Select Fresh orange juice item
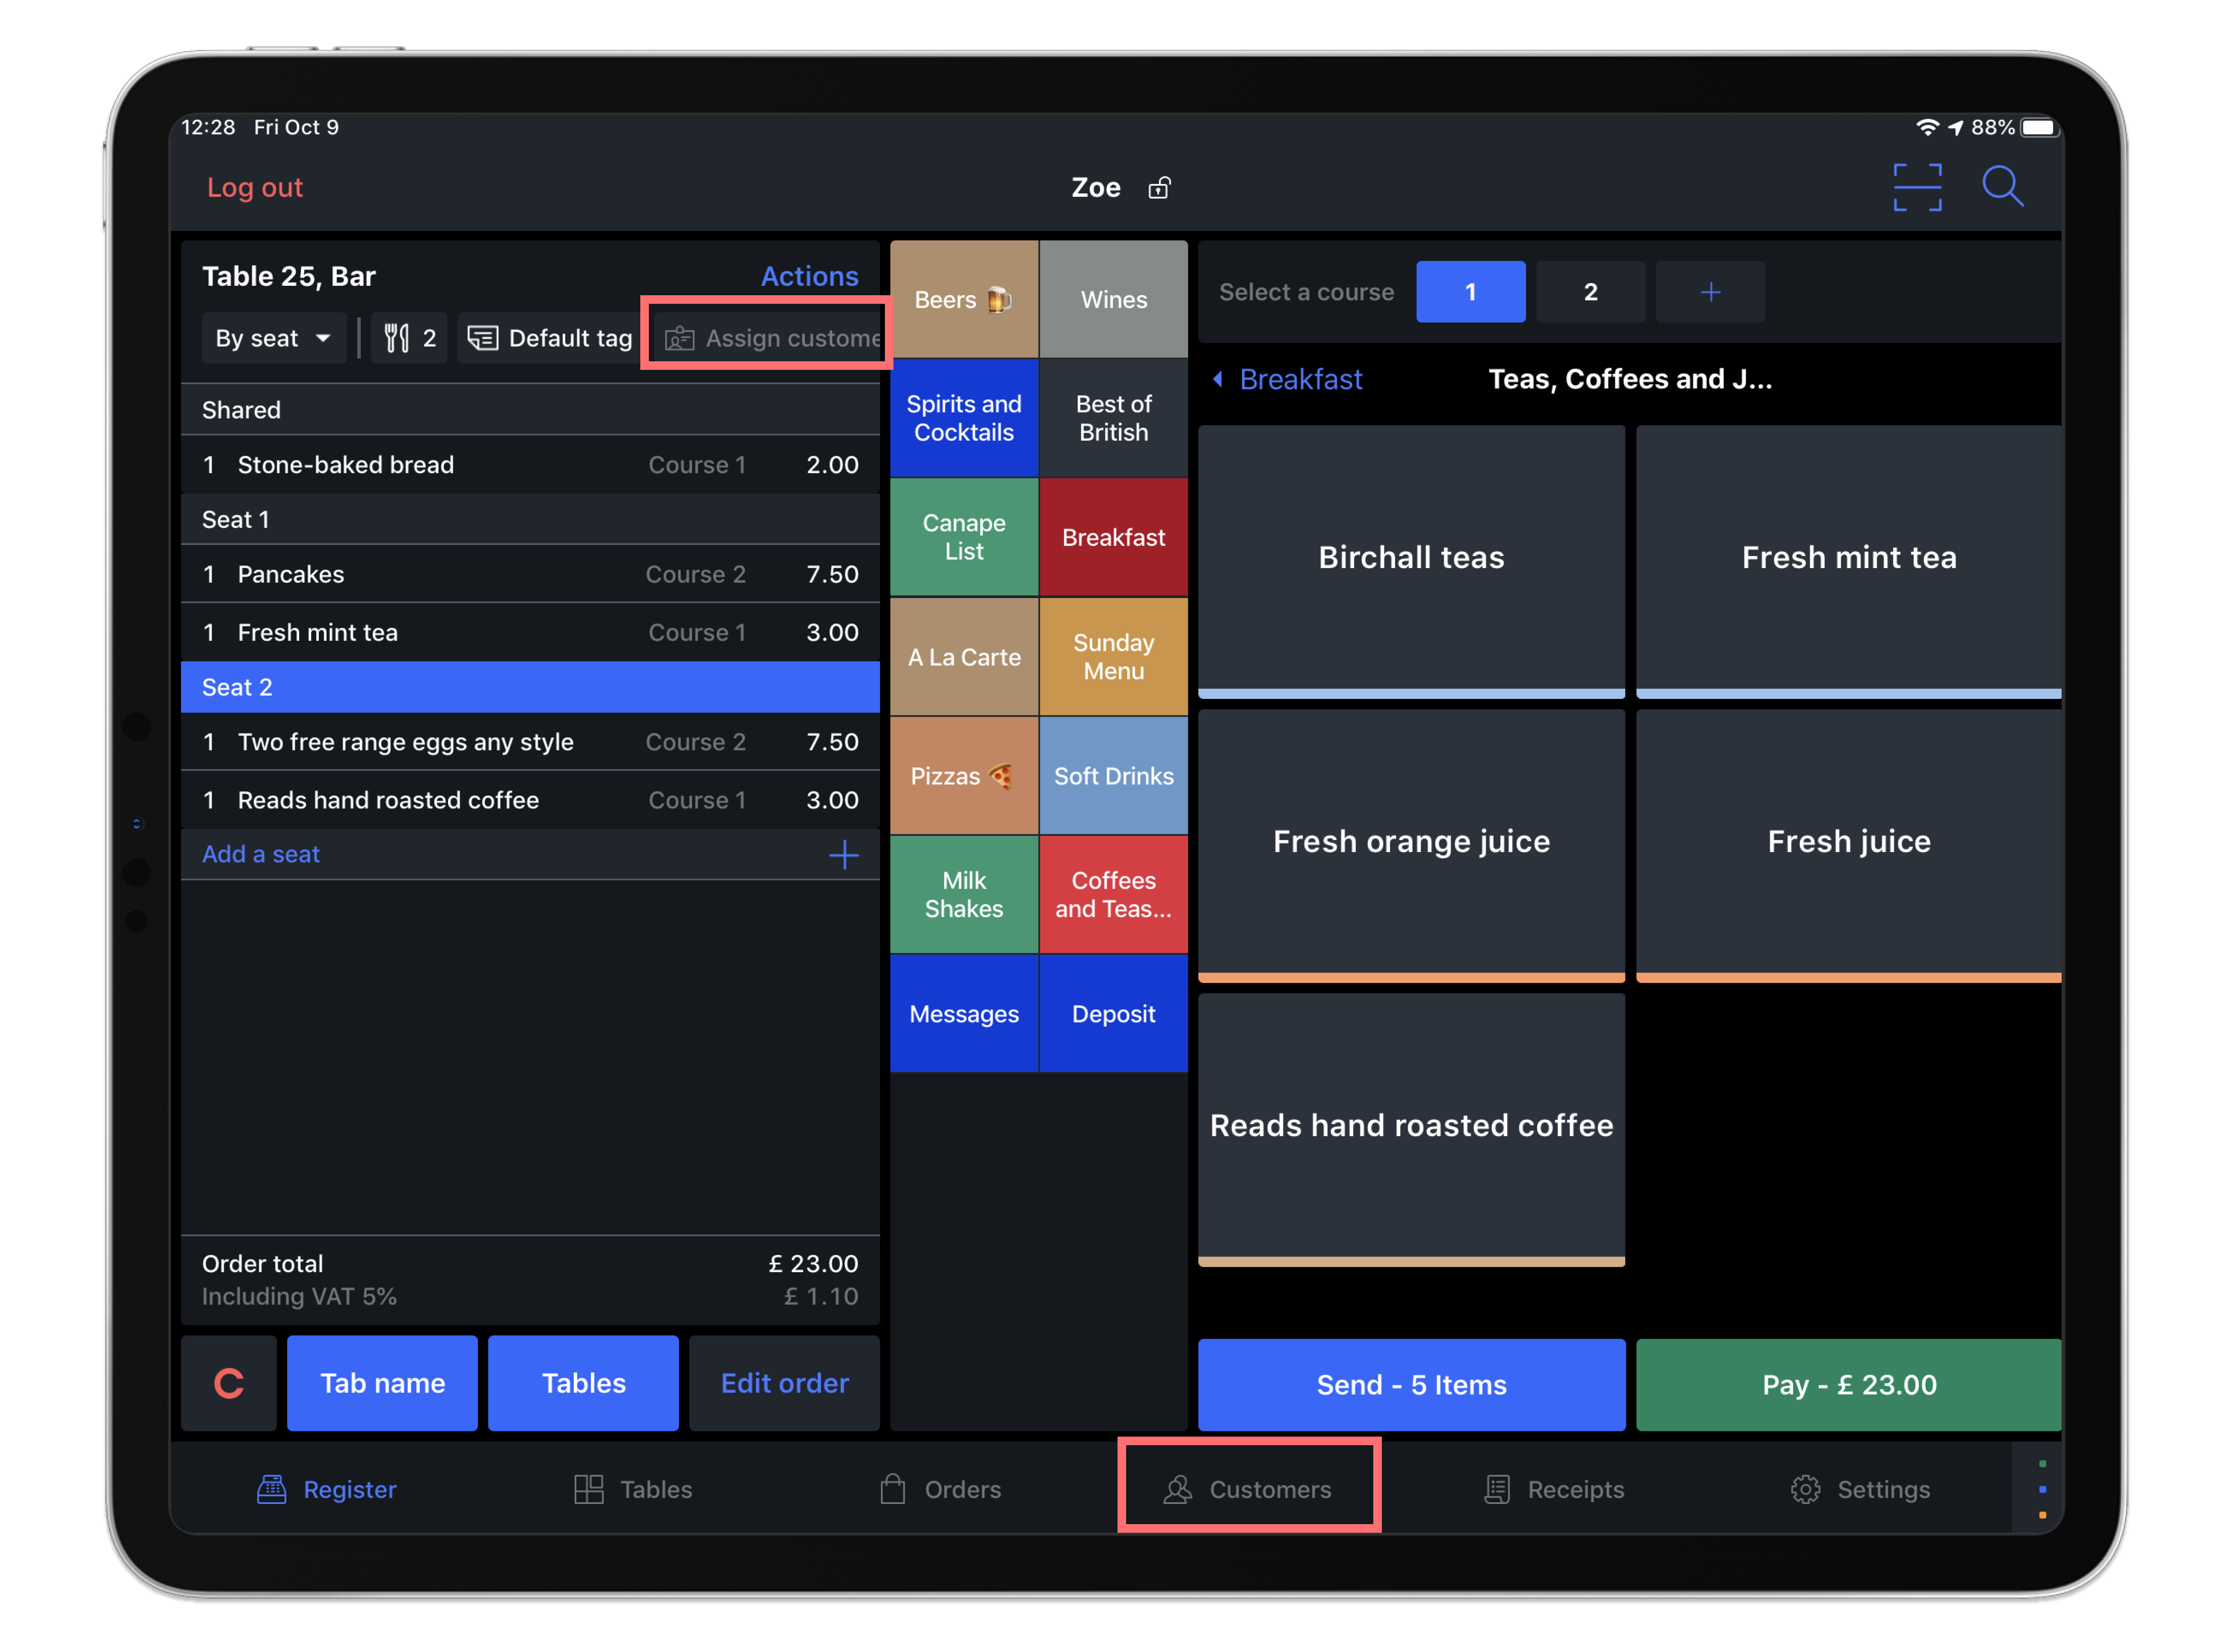This screenshot has height=1652, width=2235. (1409, 841)
